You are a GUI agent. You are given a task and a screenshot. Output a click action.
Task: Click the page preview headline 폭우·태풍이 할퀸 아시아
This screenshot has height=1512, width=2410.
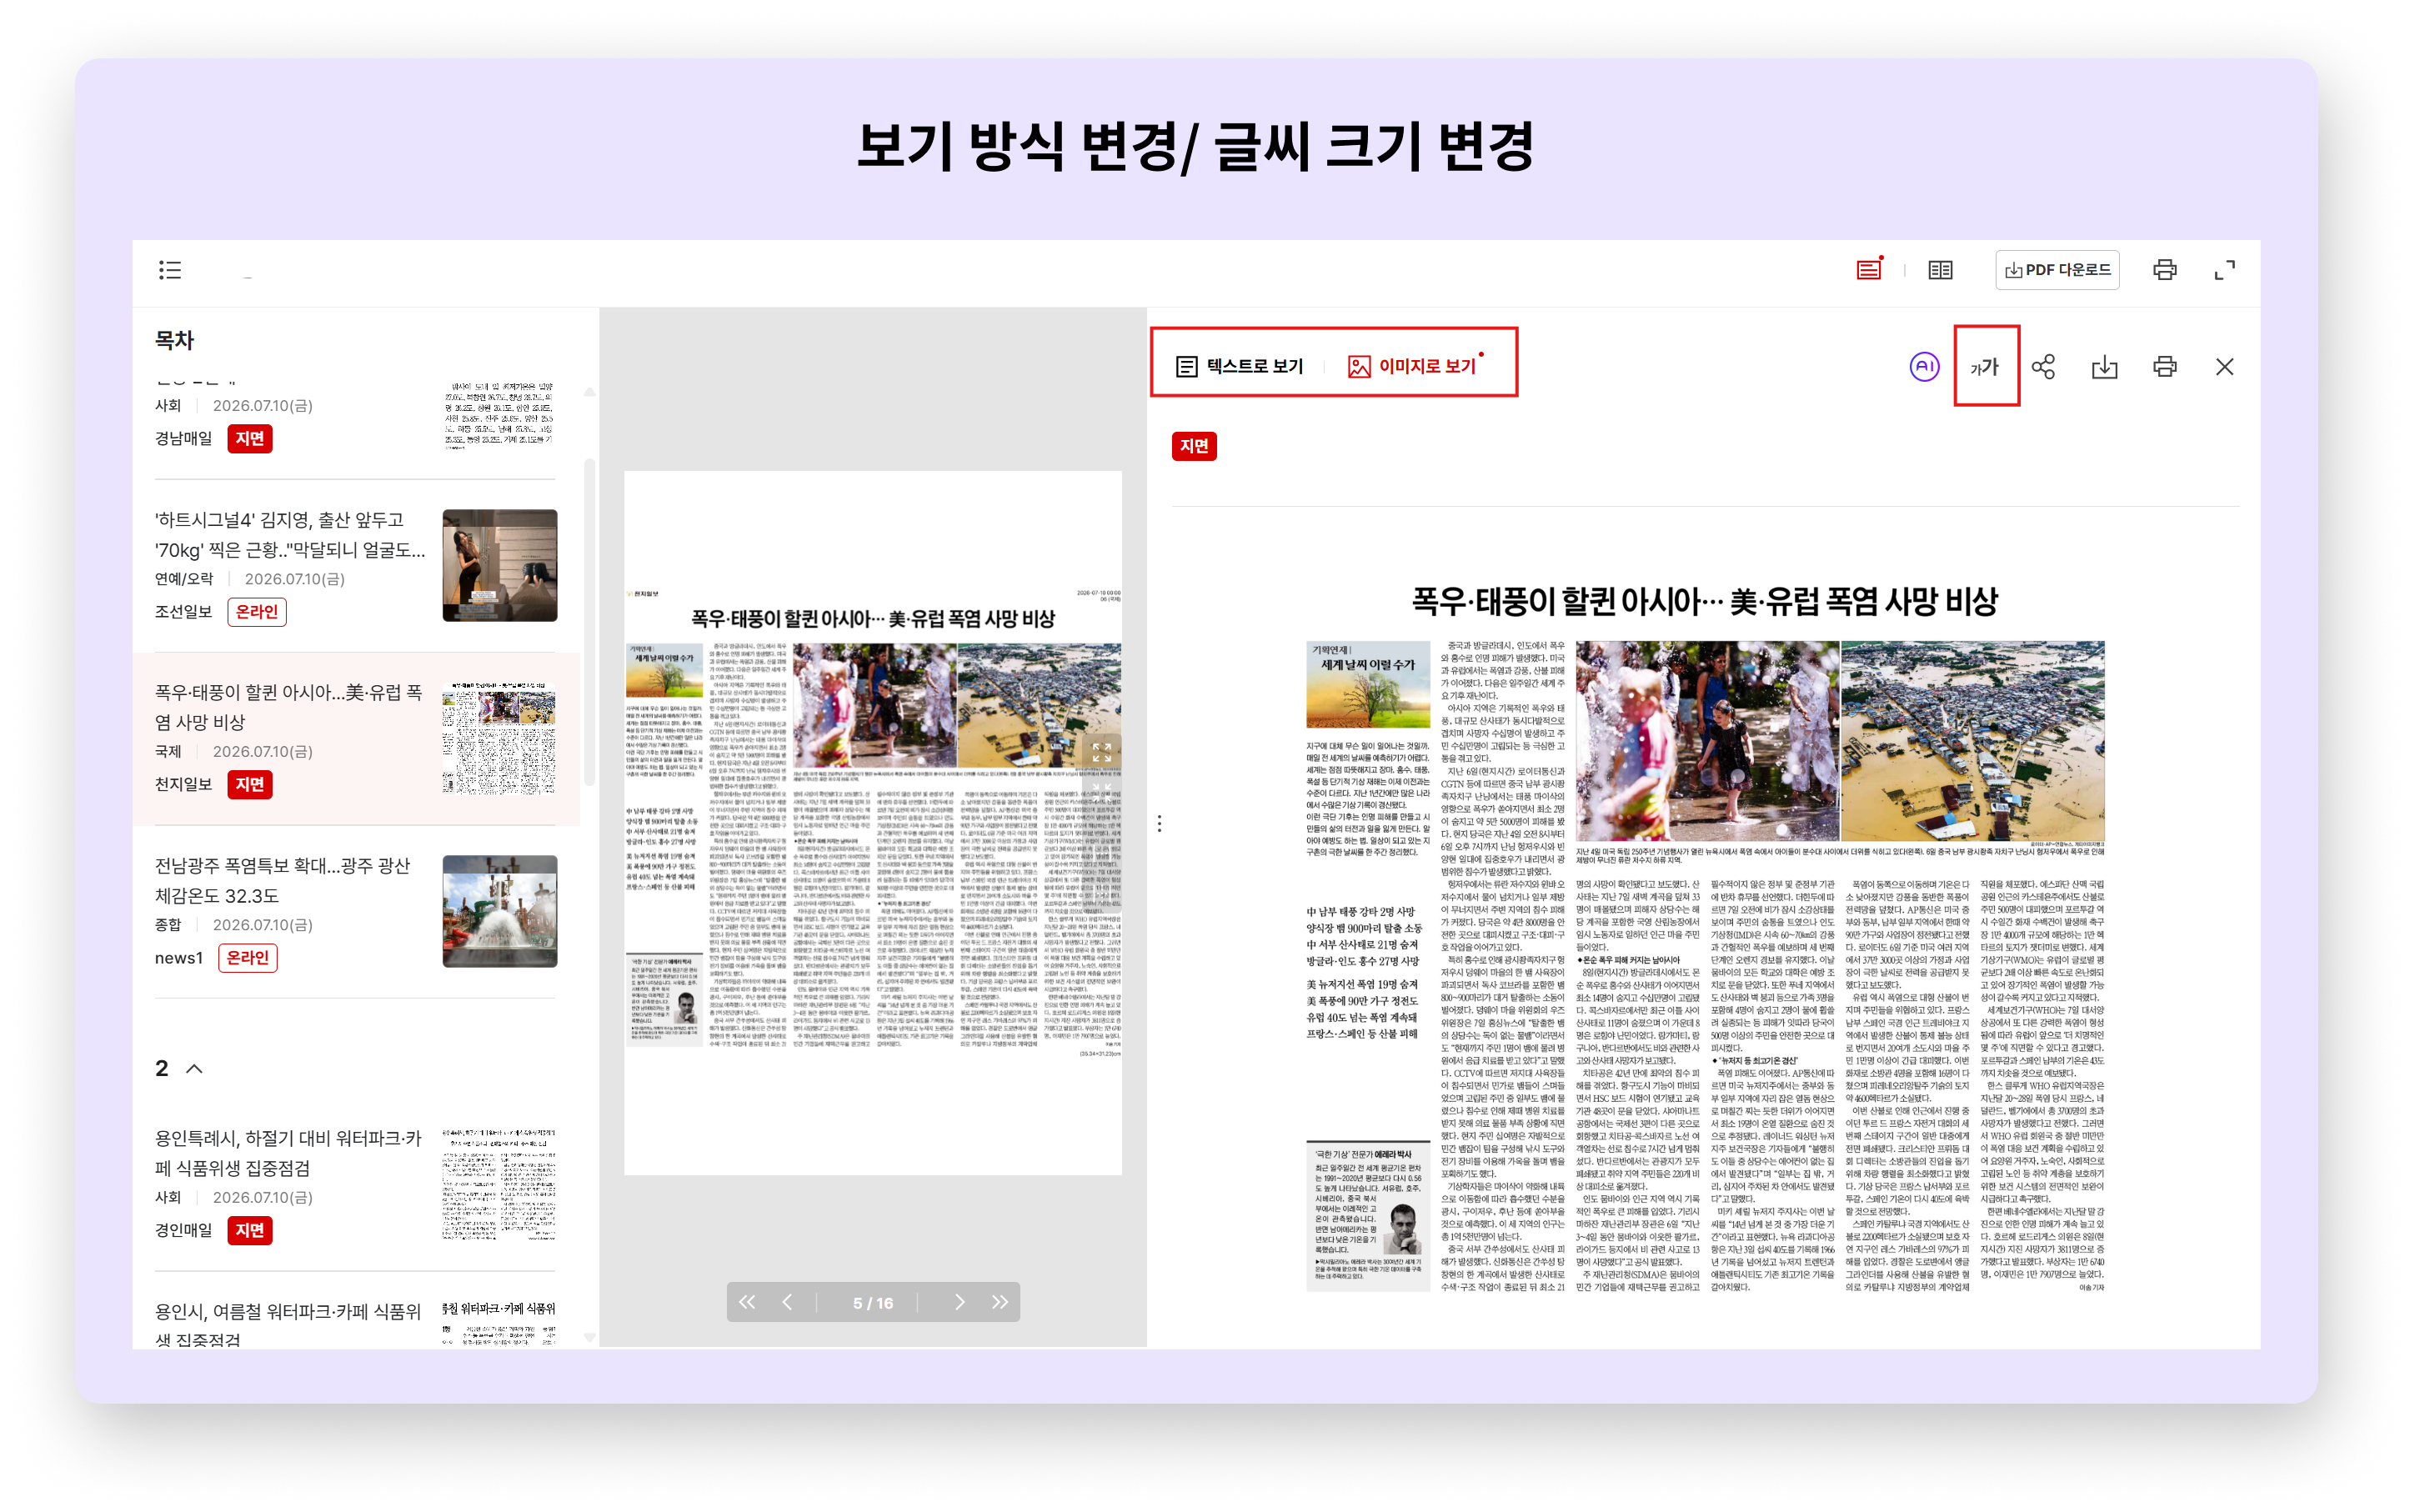click(x=873, y=618)
